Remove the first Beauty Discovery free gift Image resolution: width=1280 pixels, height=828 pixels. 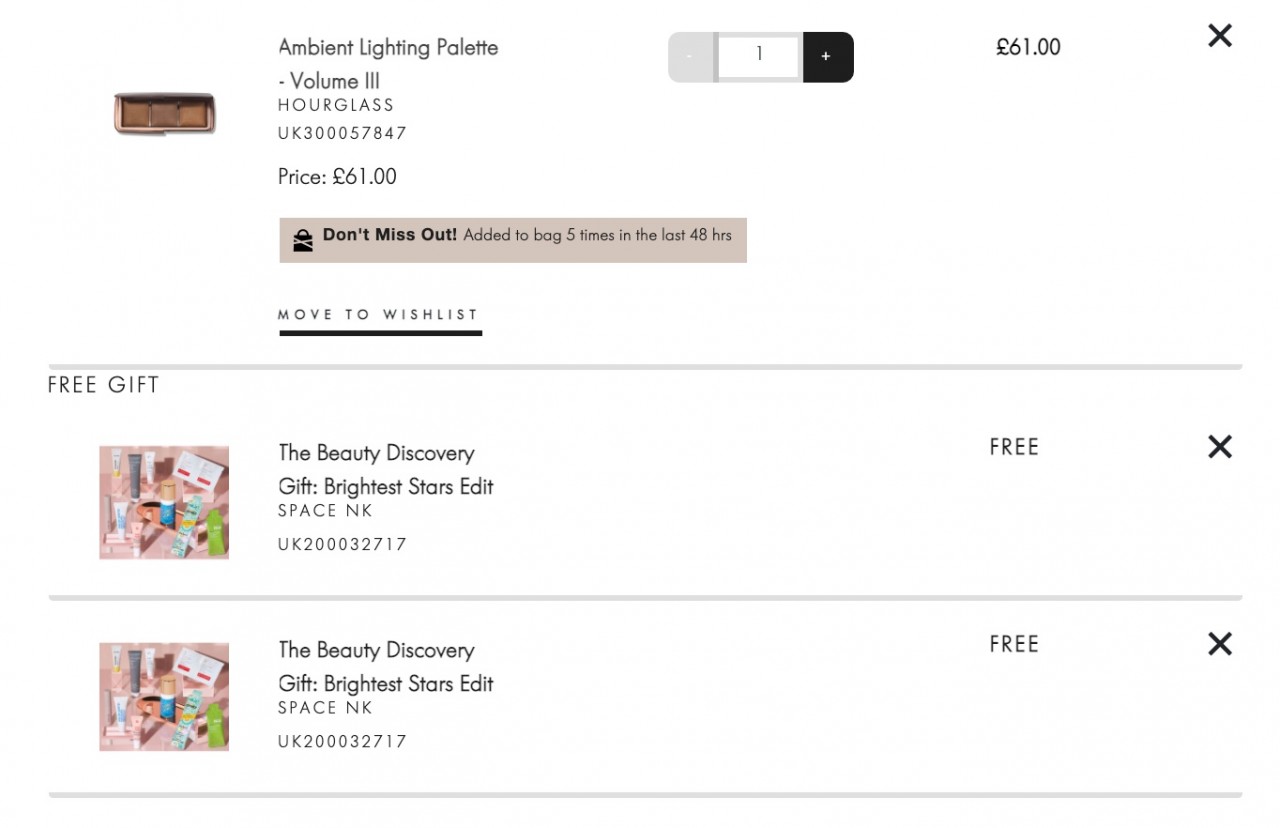(1220, 447)
